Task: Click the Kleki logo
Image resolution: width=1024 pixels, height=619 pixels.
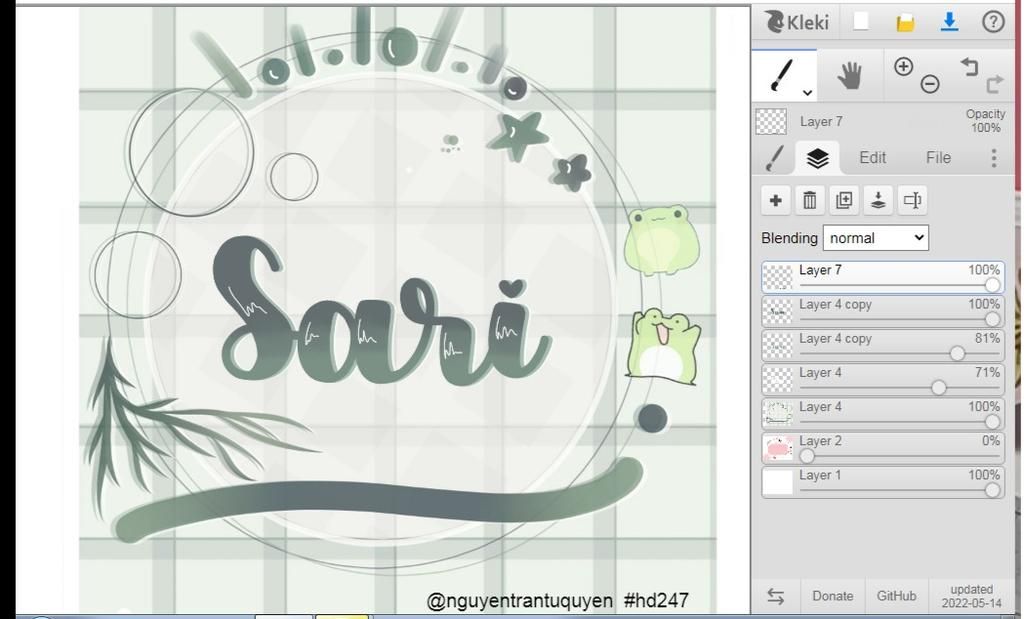Action: [797, 22]
